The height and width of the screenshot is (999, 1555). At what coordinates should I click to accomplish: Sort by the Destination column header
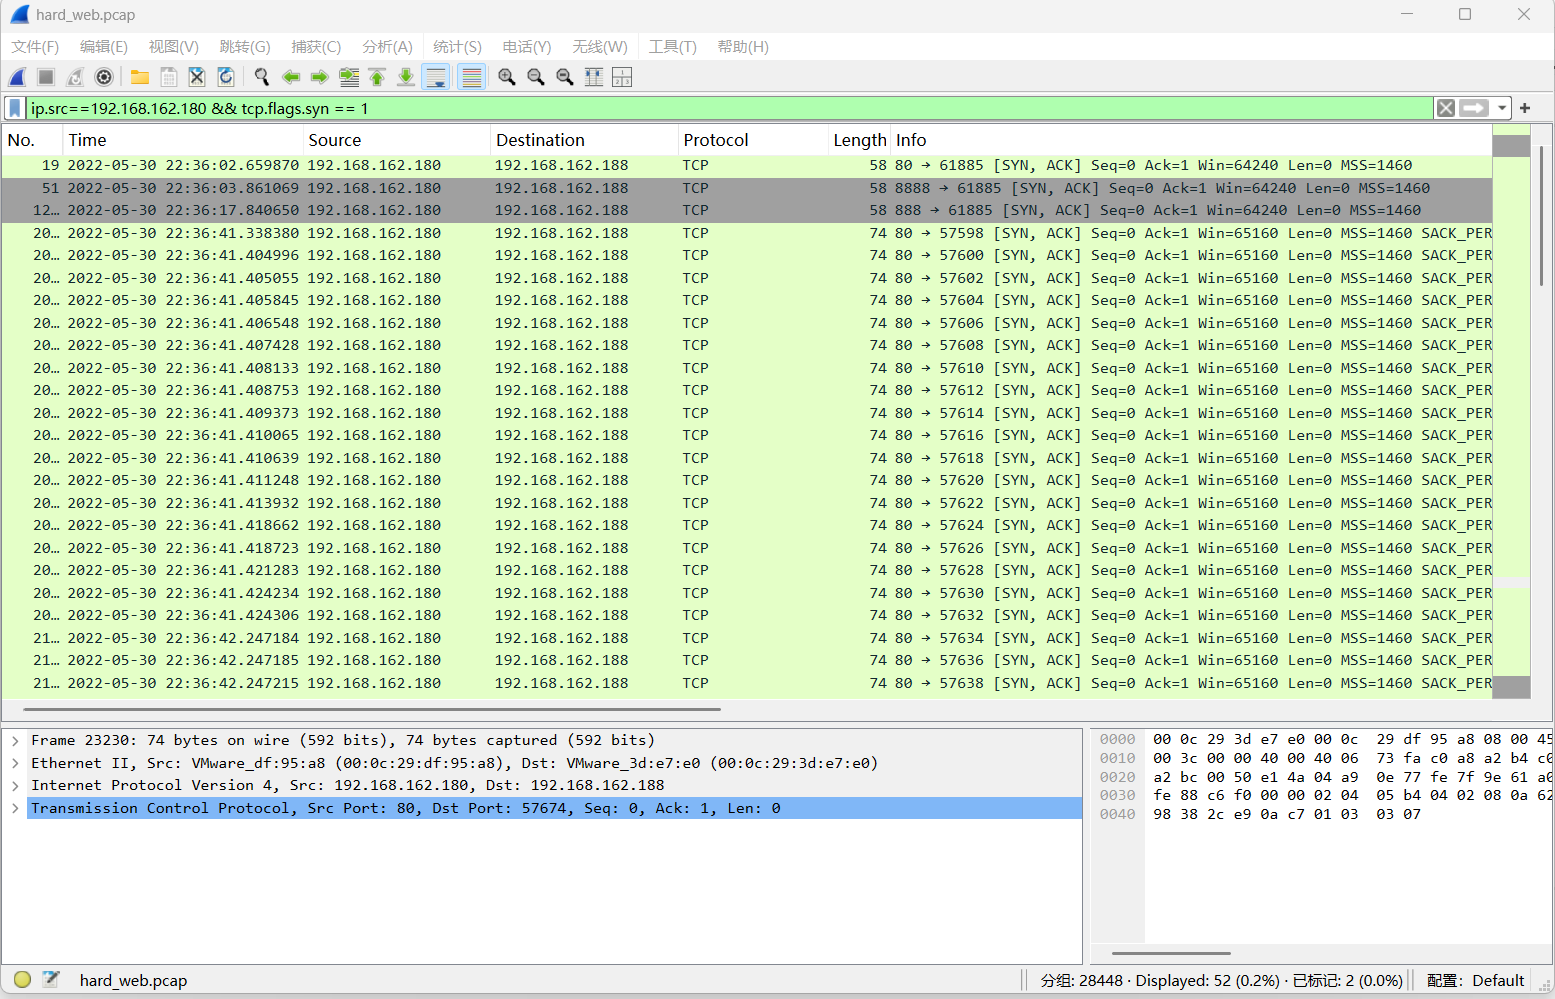coord(584,140)
